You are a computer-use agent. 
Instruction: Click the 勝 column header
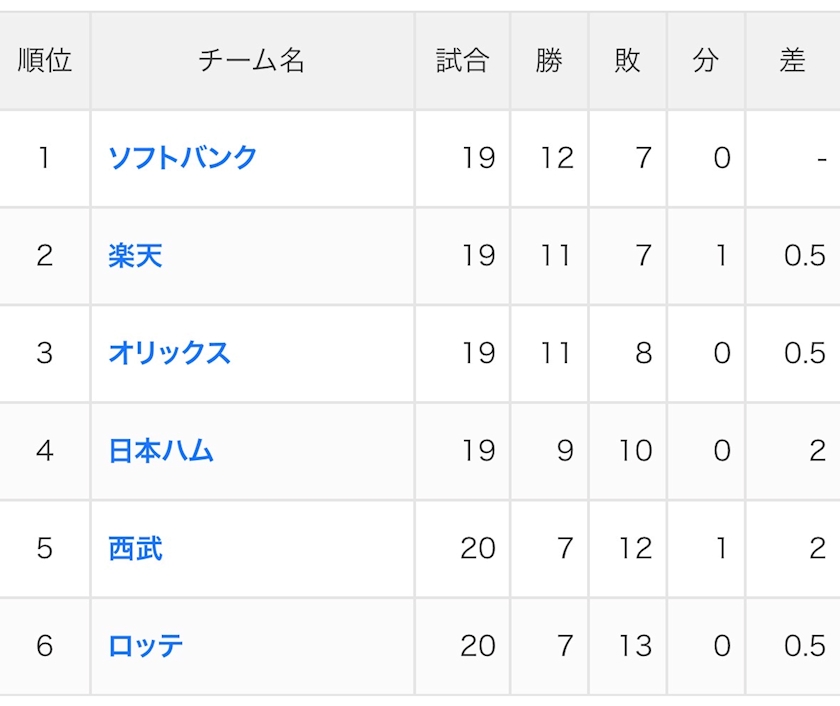pos(549,60)
